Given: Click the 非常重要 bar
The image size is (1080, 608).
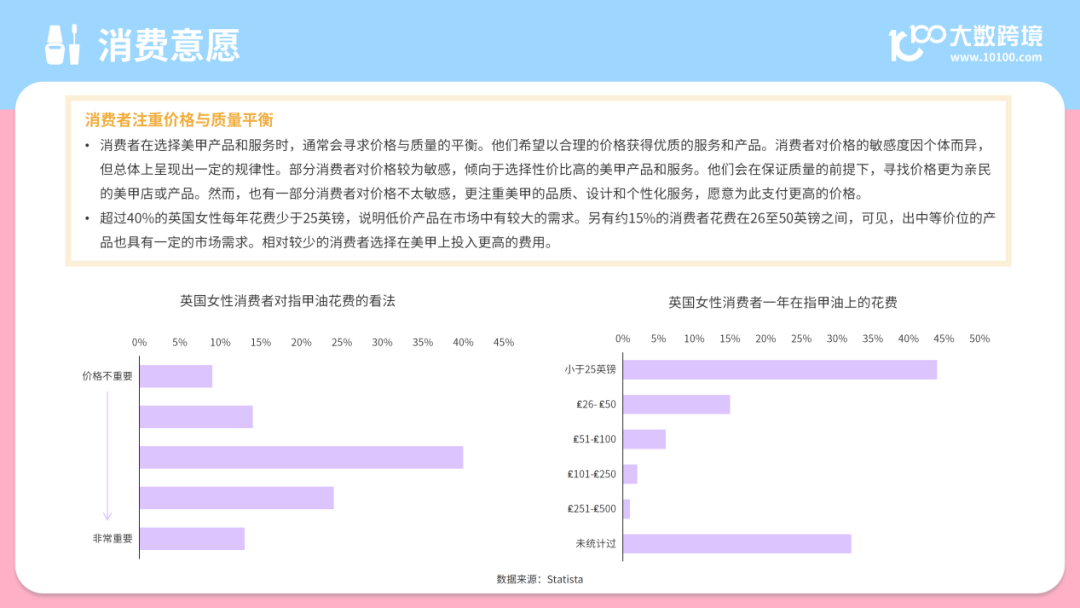Looking at the screenshot, I should pyautogui.click(x=192, y=538).
